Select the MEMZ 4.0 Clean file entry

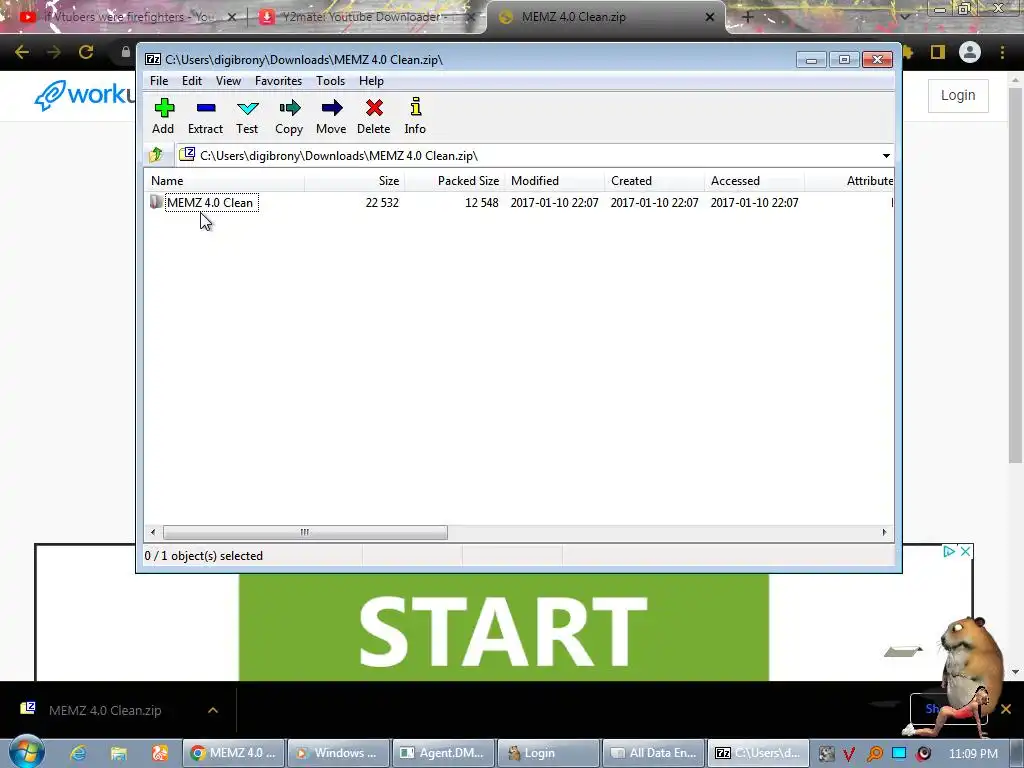[211, 202]
